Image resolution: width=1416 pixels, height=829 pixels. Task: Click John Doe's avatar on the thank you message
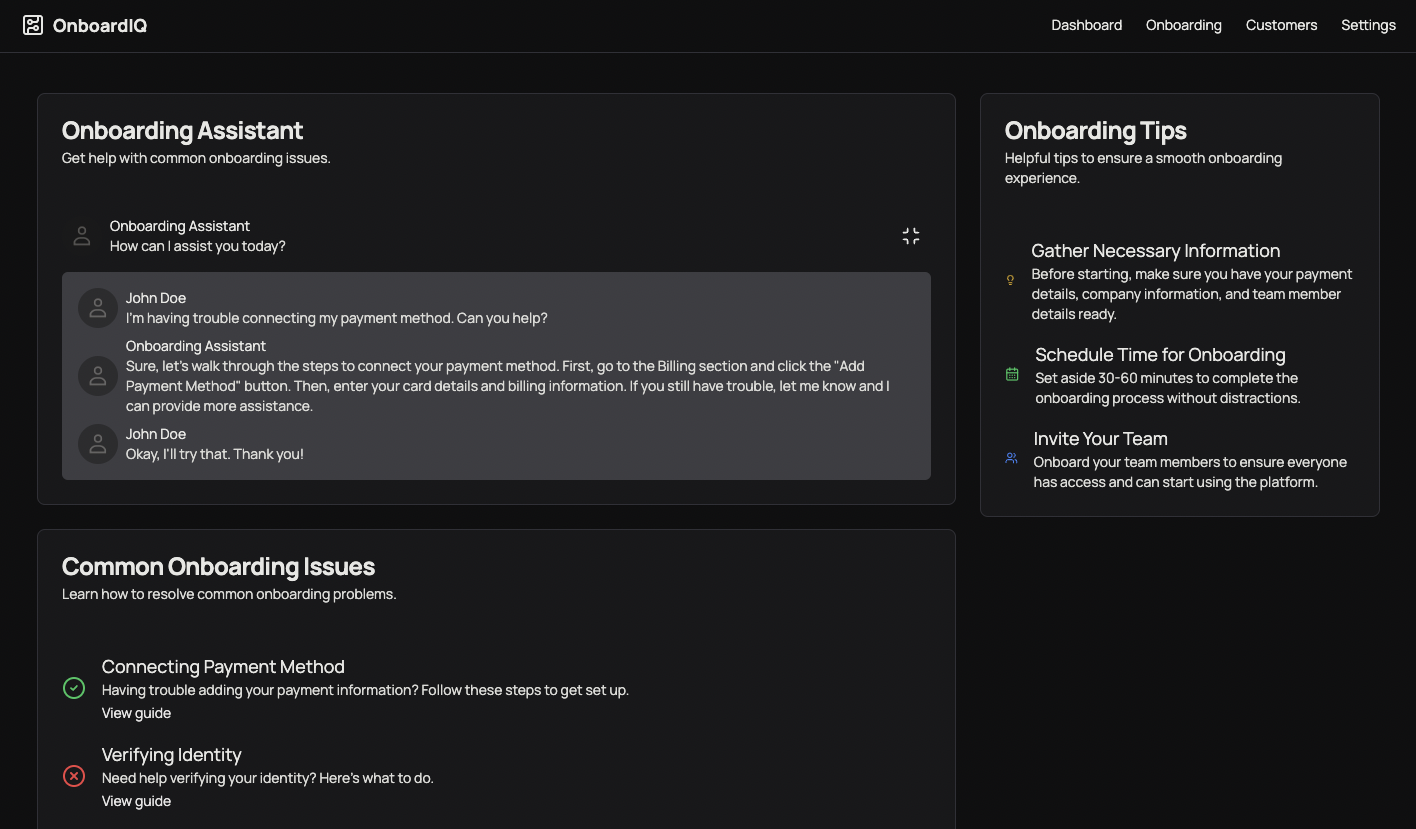pyautogui.click(x=98, y=444)
